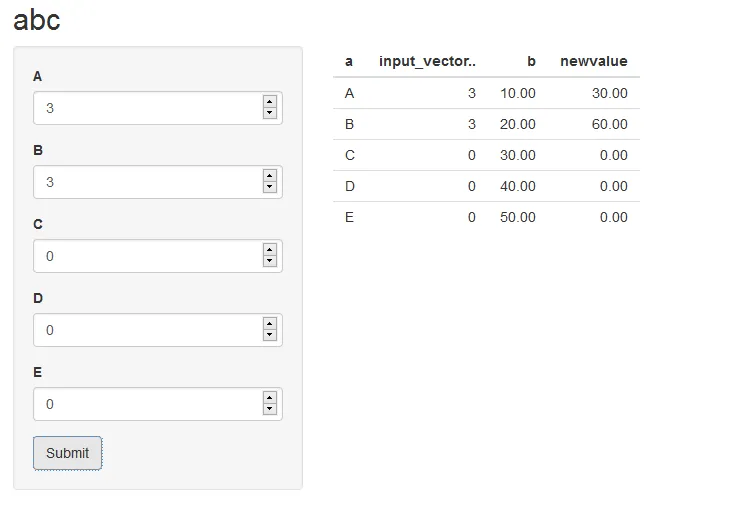Focus the B number input field
743x522 pixels.
[x=145, y=182]
